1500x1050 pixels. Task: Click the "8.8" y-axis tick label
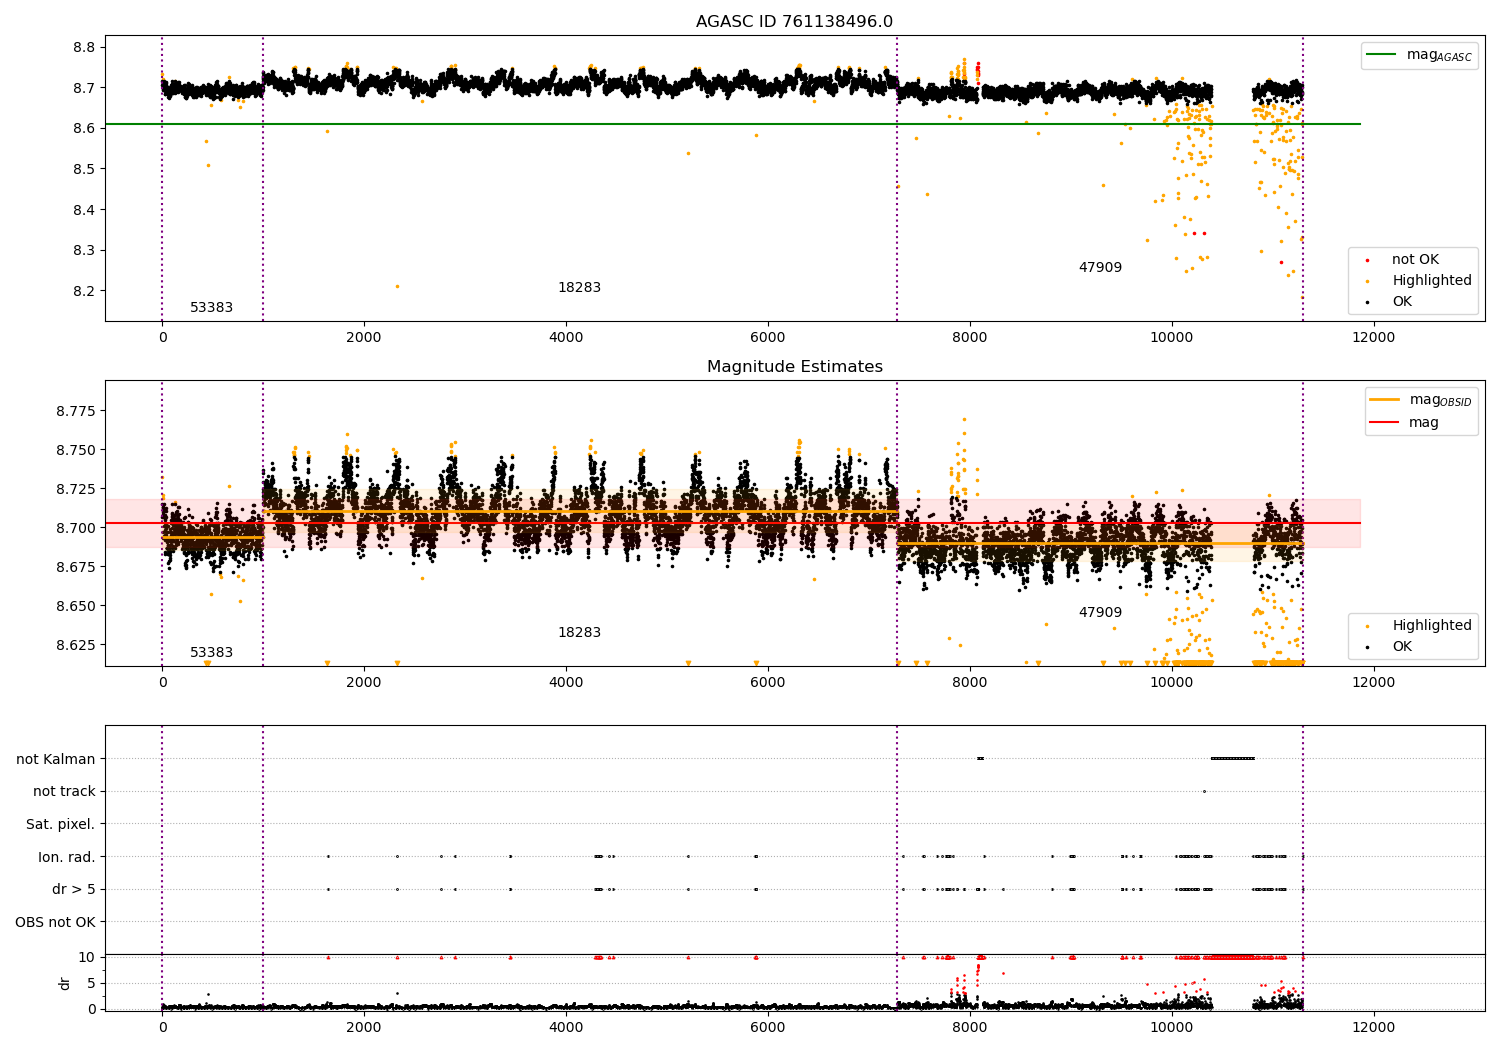[85, 48]
